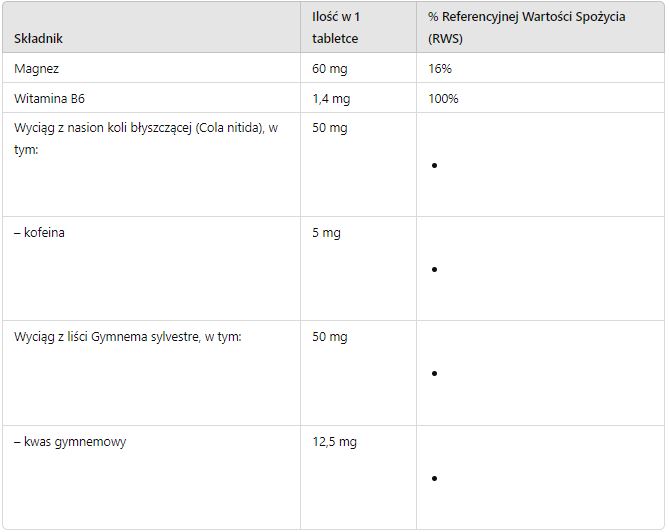Click the "100%" RWS value
The image size is (669, 532).
pyautogui.click(x=443, y=99)
